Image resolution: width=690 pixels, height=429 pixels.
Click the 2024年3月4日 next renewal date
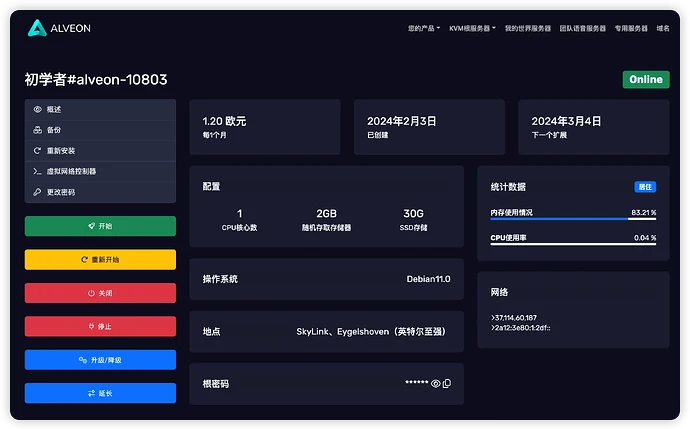pyautogui.click(x=566, y=121)
